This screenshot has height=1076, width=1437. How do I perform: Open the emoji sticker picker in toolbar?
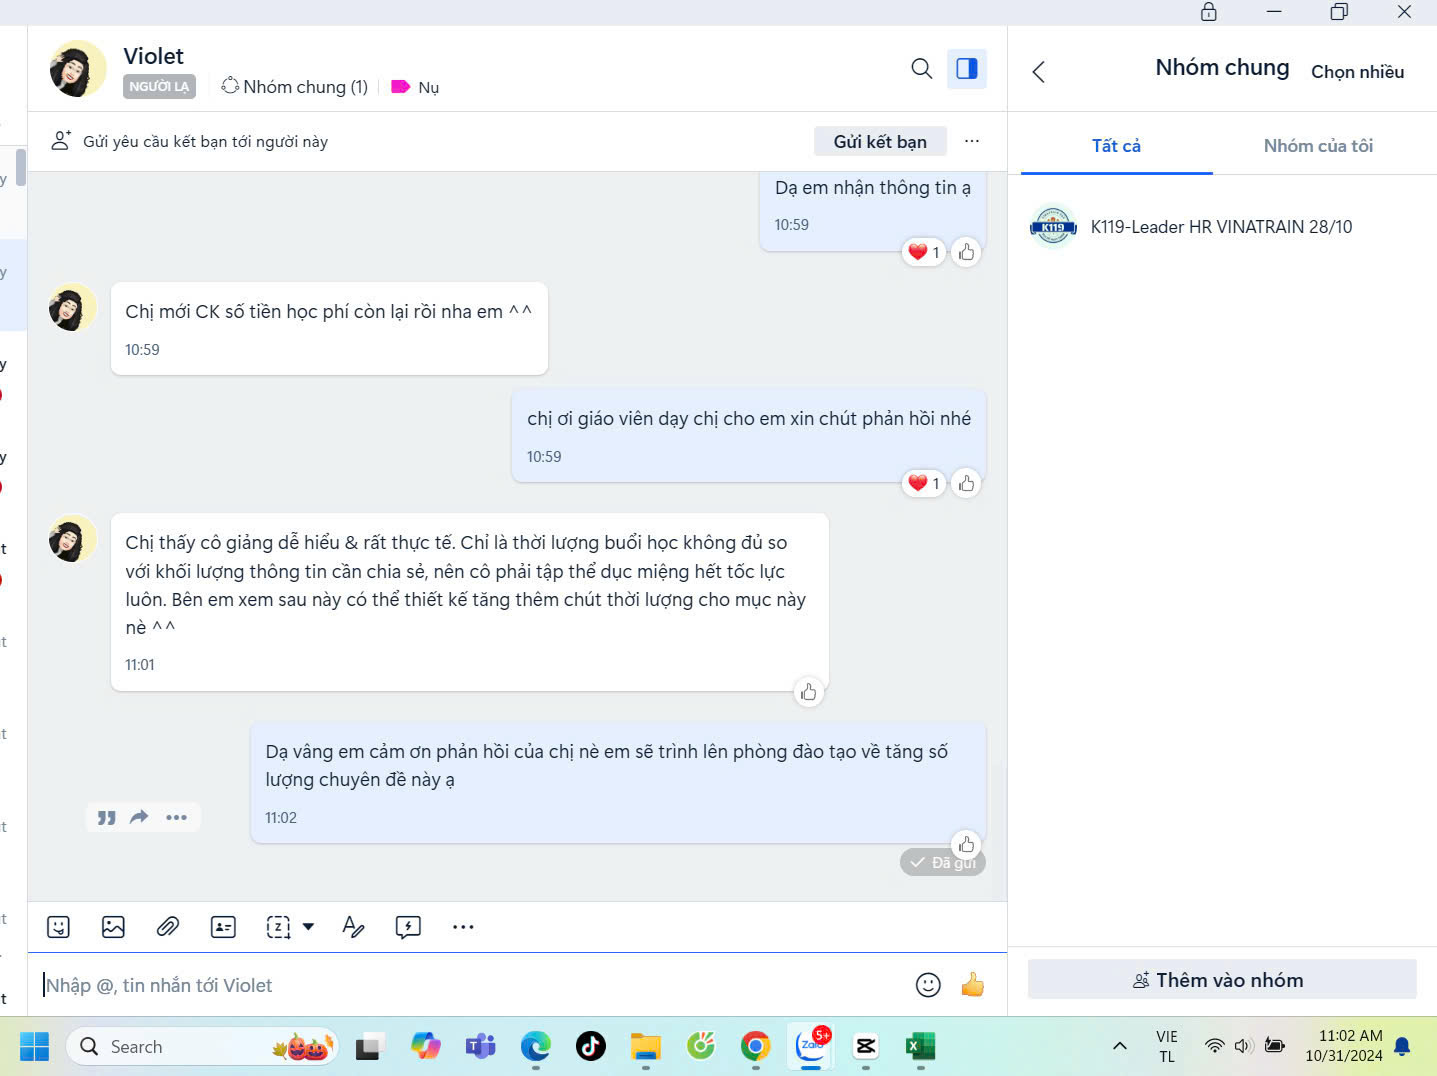[59, 927]
